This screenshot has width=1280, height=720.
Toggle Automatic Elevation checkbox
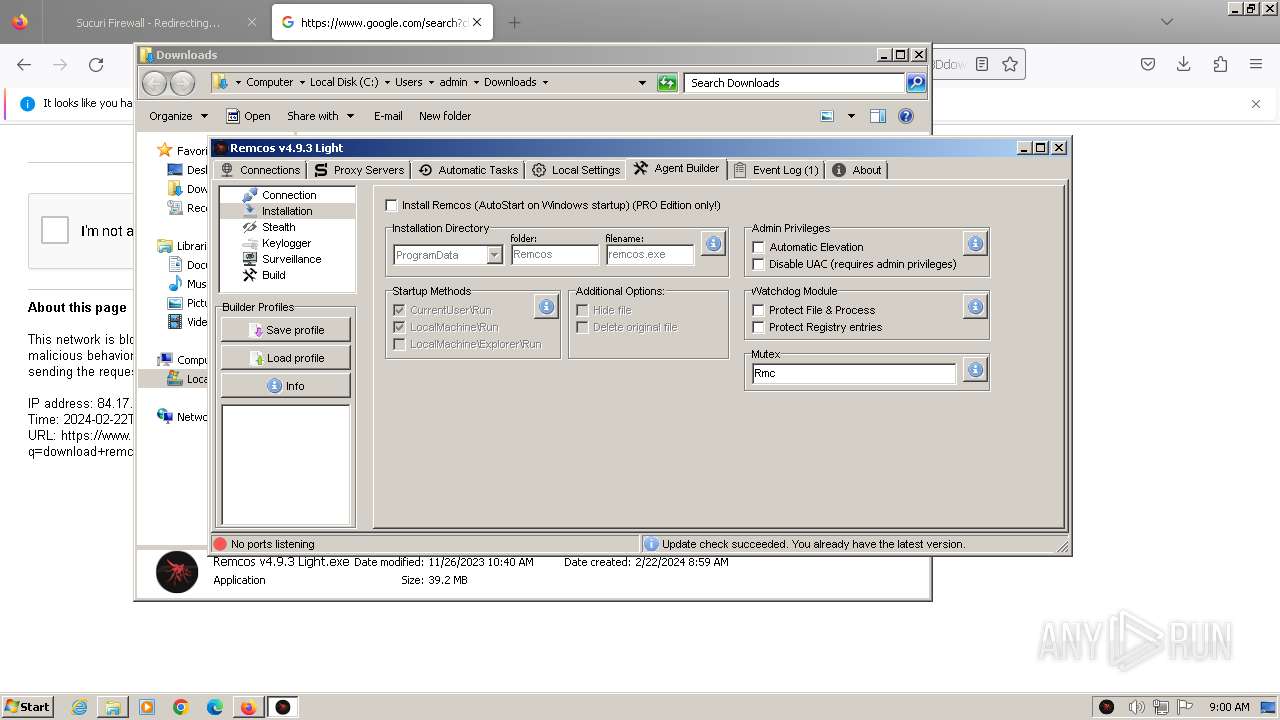click(x=758, y=247)
